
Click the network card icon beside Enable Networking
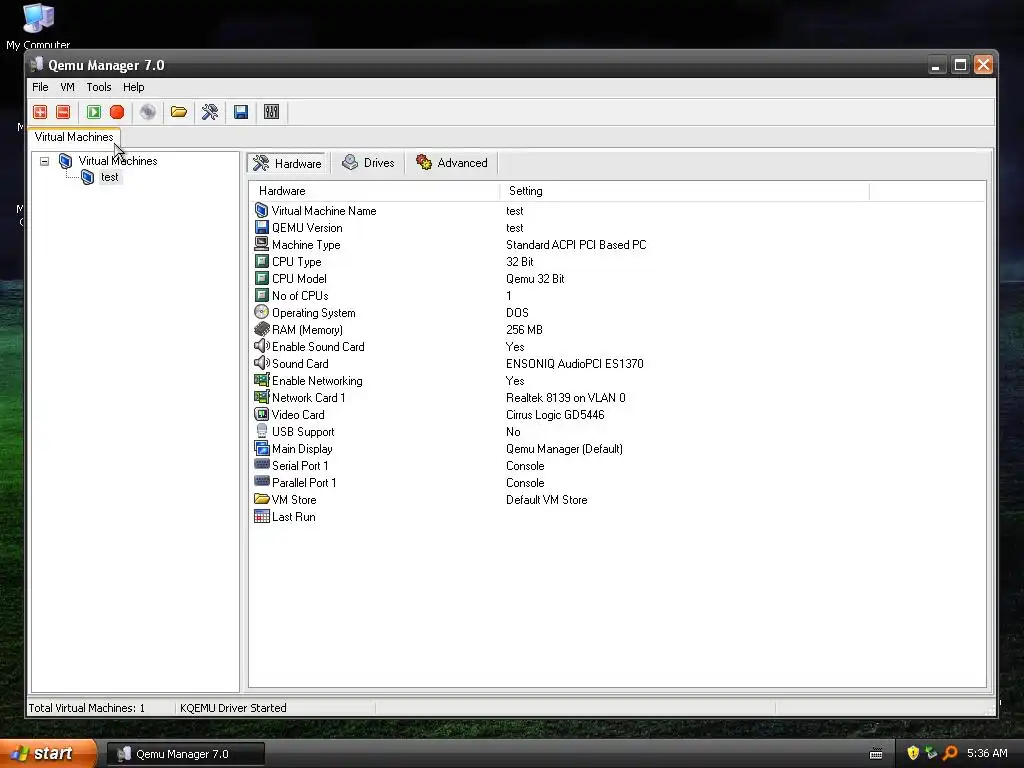click(262, 380)
